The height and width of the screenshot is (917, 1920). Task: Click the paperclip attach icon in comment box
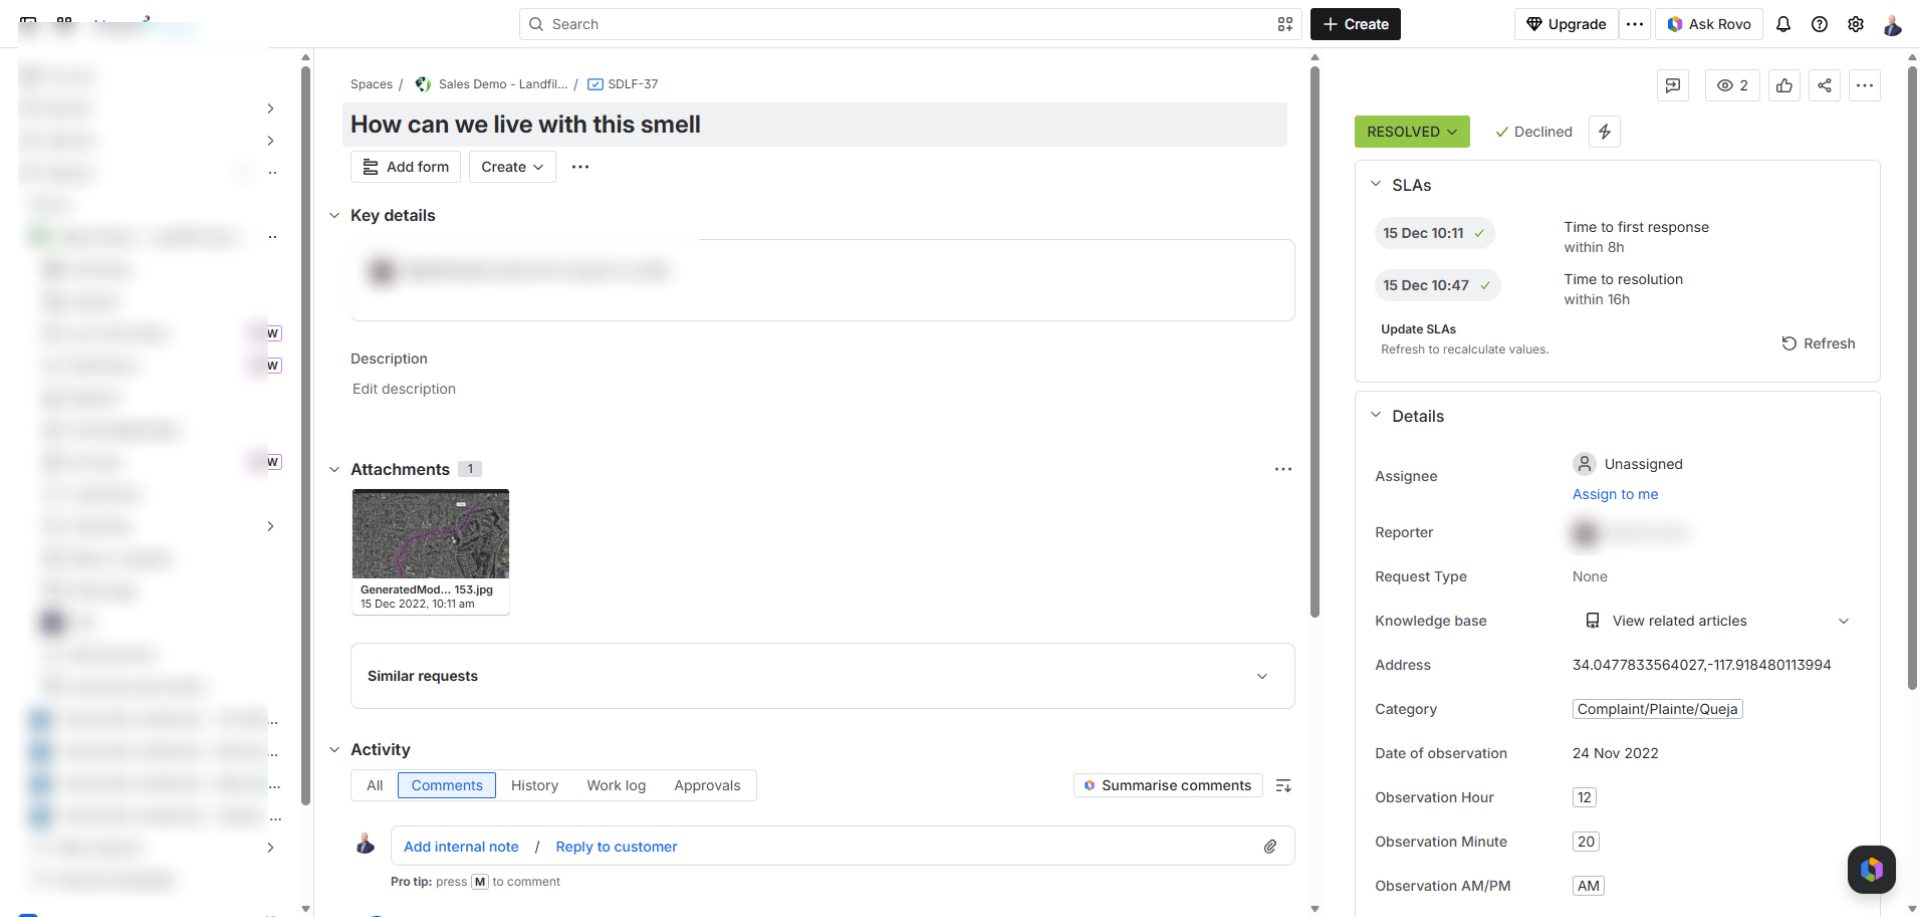click(1270, 846)
